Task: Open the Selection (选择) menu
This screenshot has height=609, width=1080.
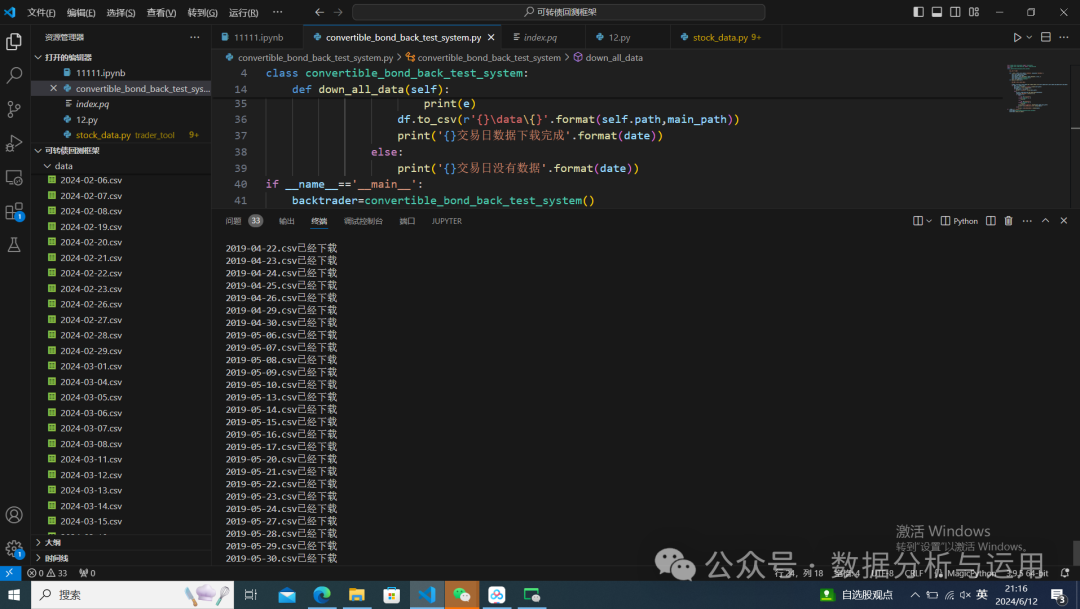Action: pyautogui.click(x=121, y=12)
